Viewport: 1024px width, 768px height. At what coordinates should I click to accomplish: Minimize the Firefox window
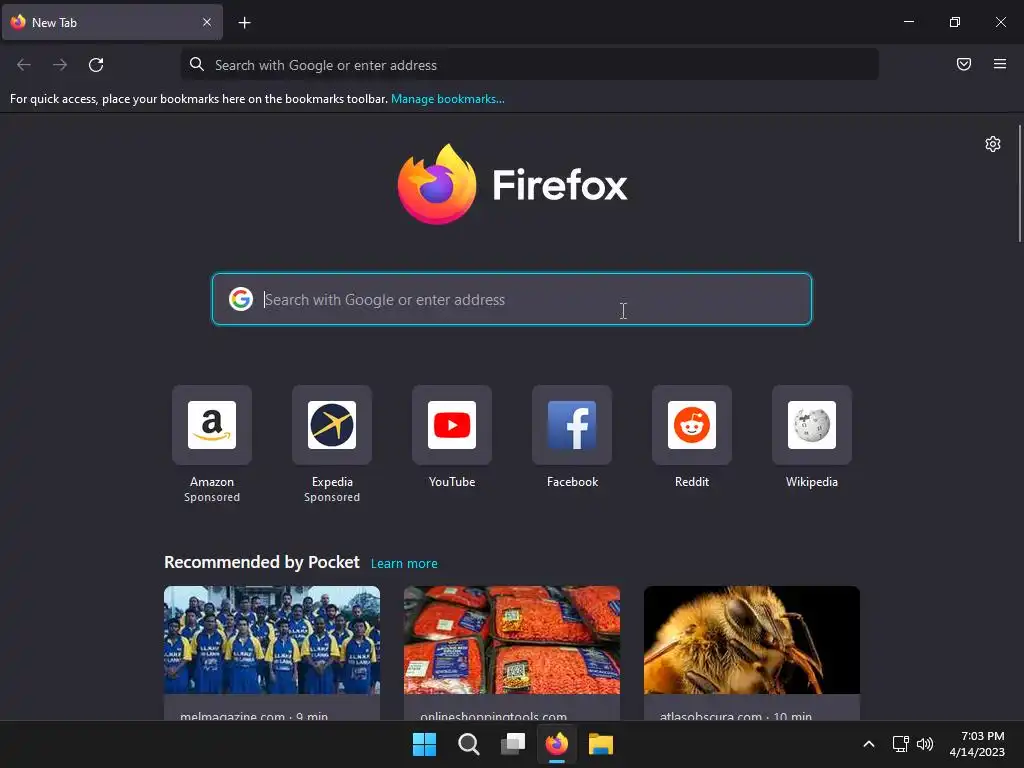point(908,22)
